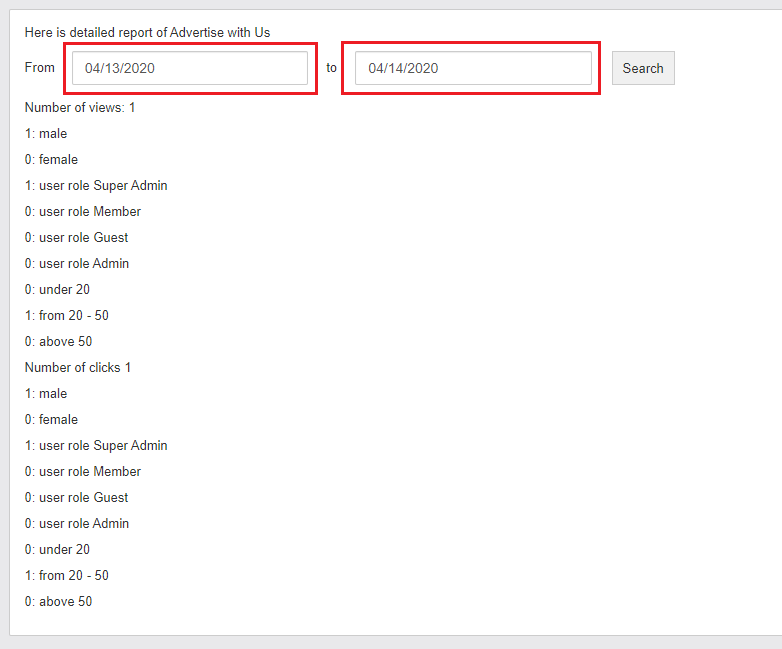Image resolution: width=782 pixels, height=649 pixels.
Task: Click the From date field showing 04/13/2020
Action: coord(190,68)
